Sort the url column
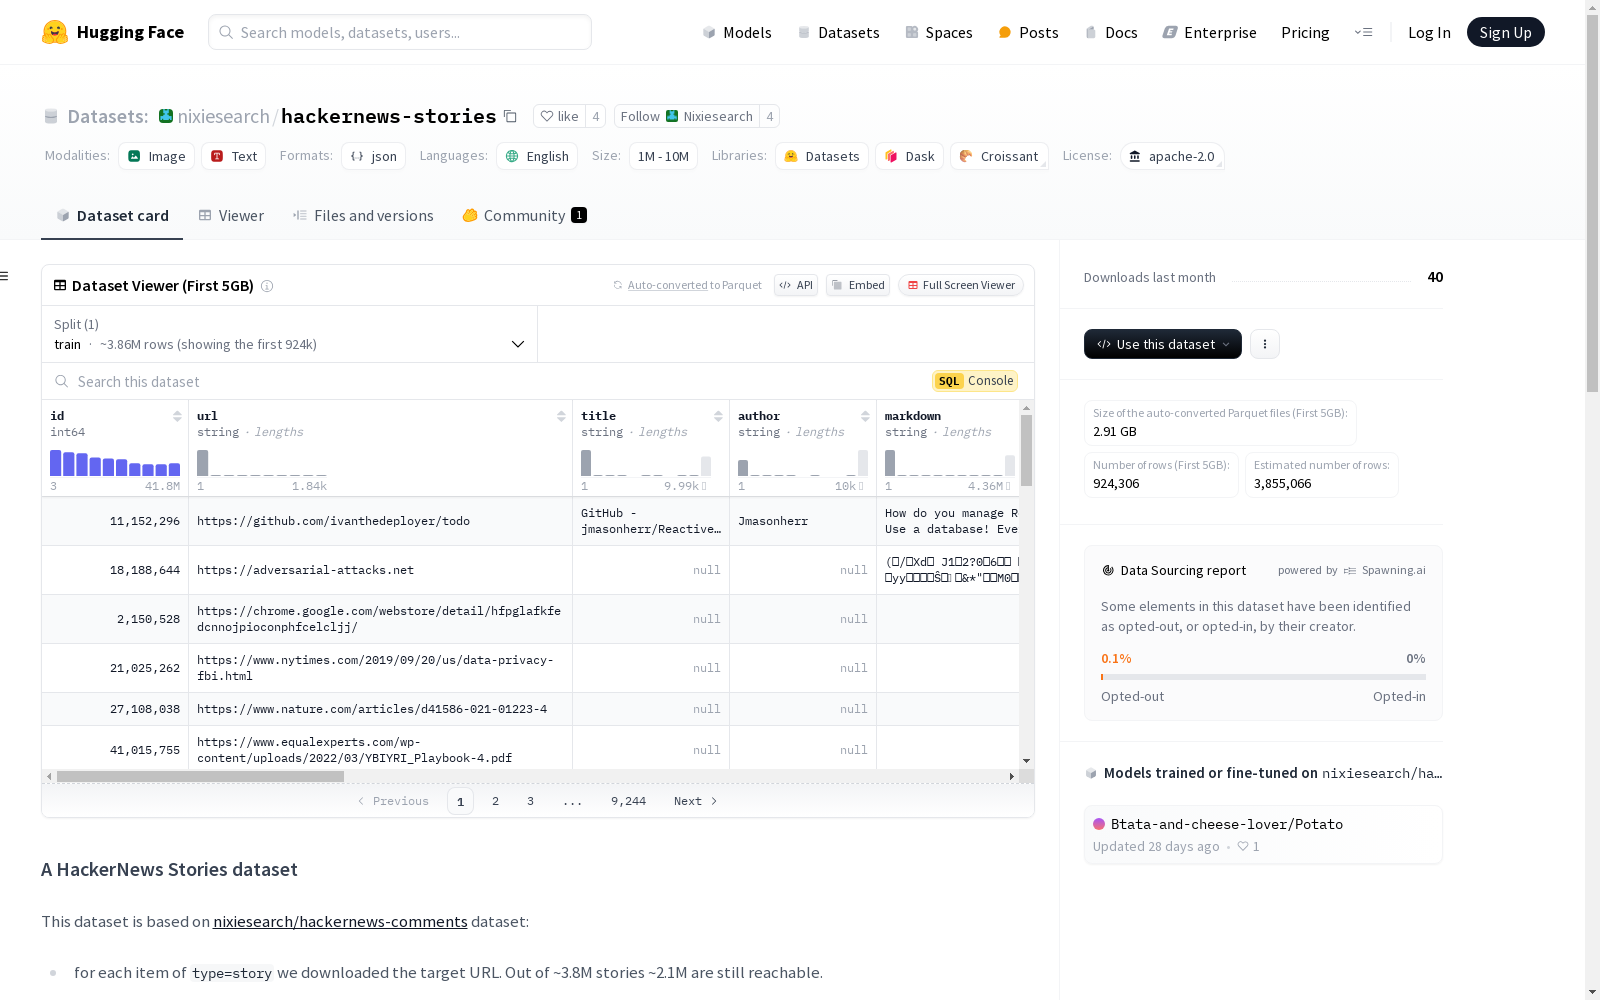 [x=561, y=416]
